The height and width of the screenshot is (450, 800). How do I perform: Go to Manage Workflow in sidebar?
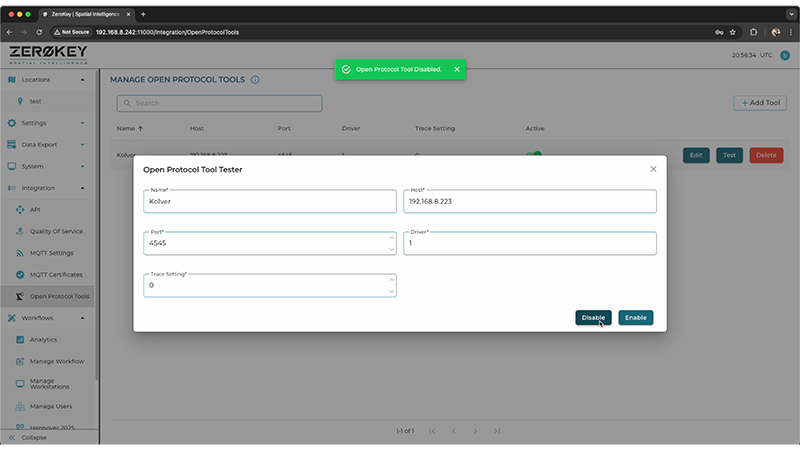click(56, 361)
